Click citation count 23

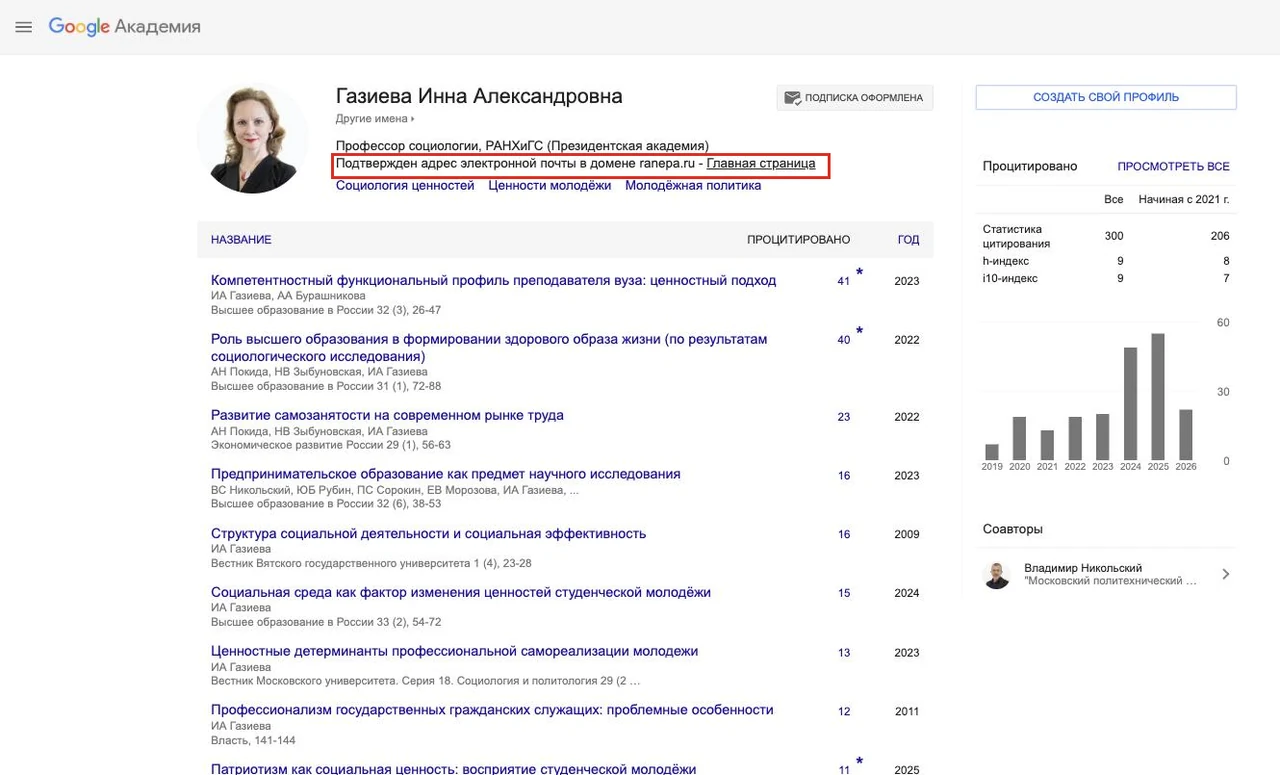point(843,417)
